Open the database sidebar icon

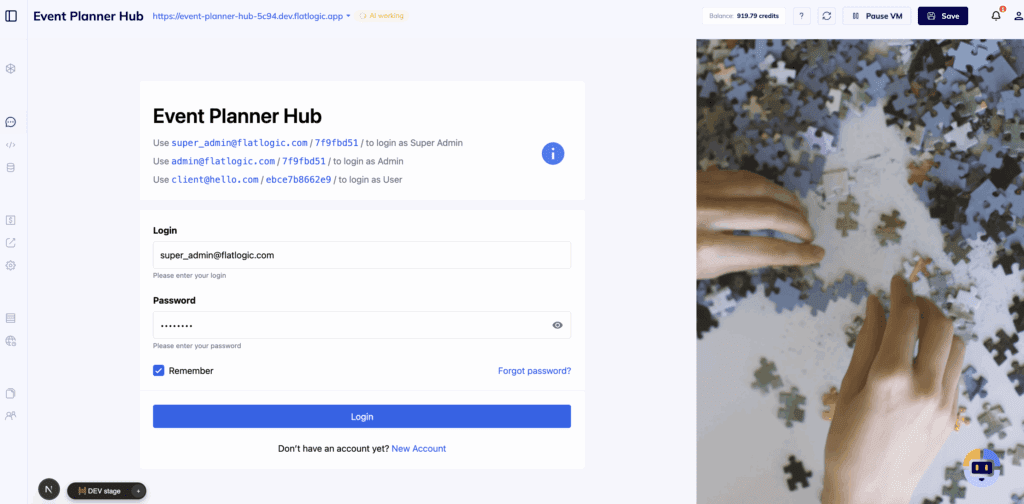click(x=10, y=168)
